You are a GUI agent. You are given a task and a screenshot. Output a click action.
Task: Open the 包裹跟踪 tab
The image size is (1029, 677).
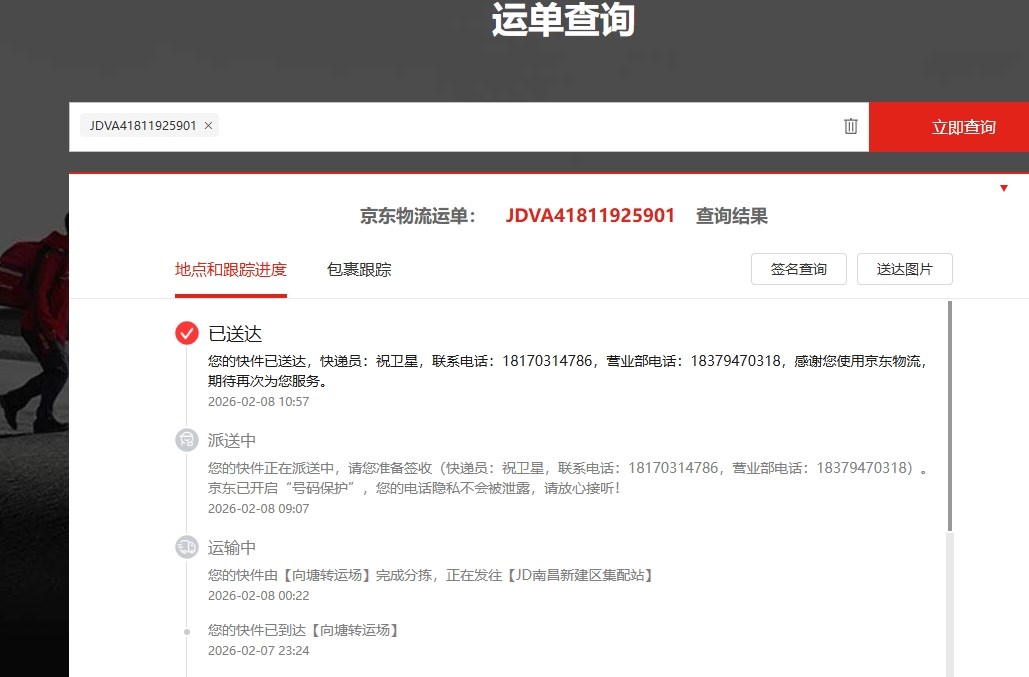tap(359, 269)
